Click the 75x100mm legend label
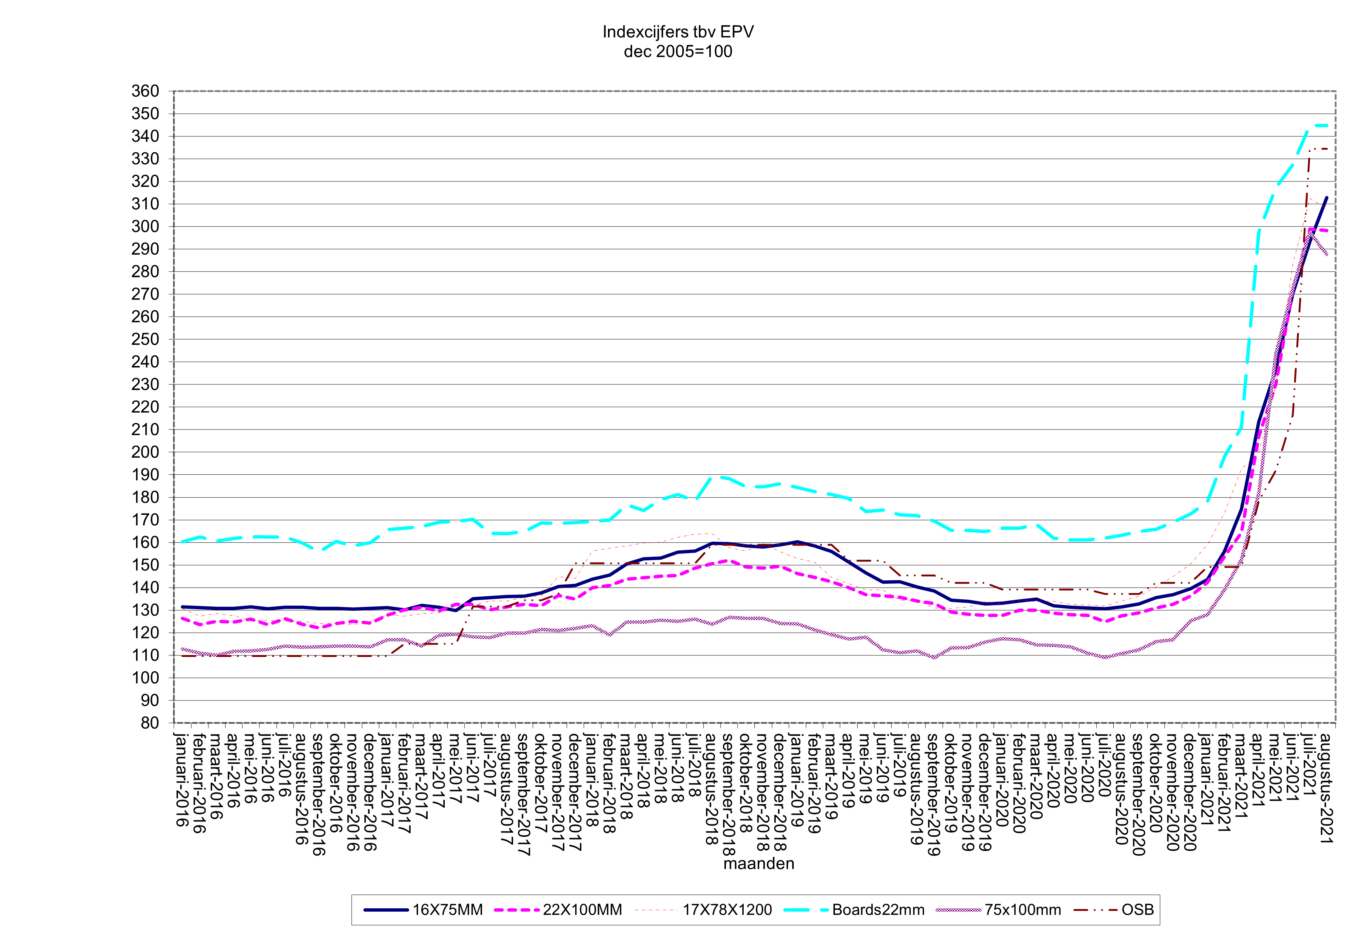This screenshot has height=929, width=1348. click(1022, 910)
